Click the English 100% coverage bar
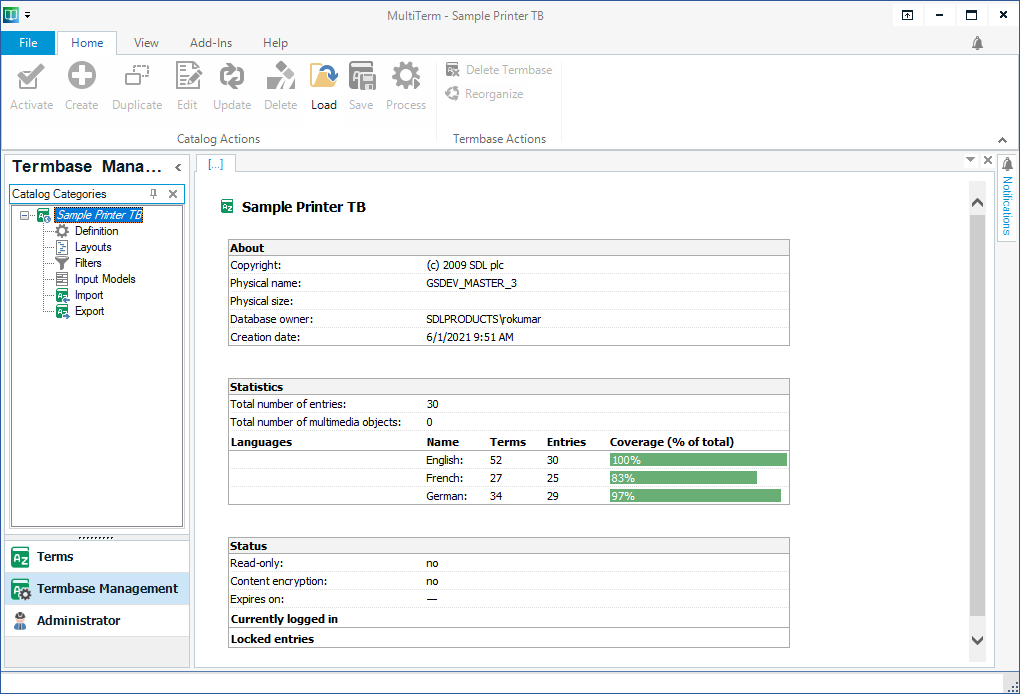Viewport: 1020px width, 694px height. click(698, 460)
